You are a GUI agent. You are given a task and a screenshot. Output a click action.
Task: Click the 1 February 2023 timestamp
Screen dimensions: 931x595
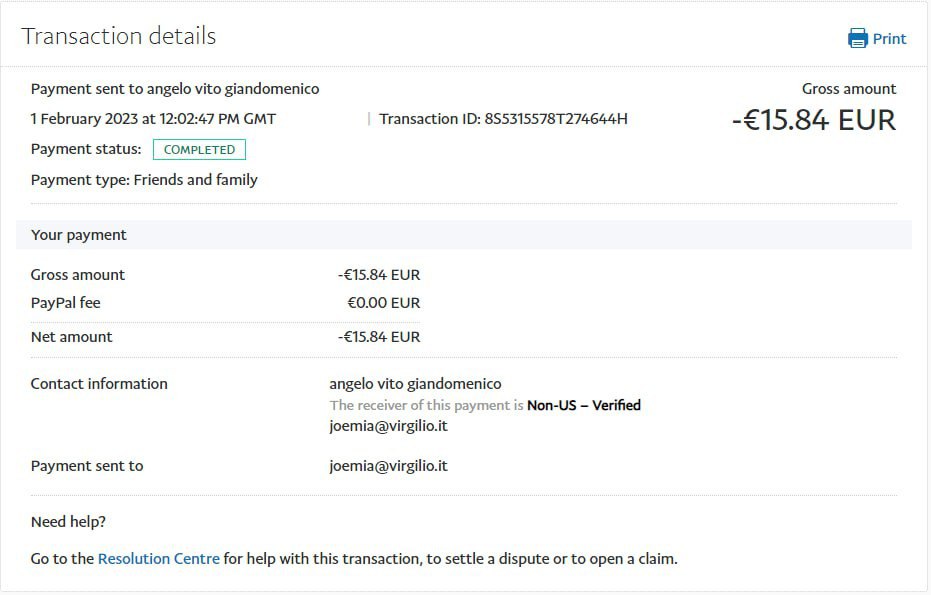(x=153, y=119)
